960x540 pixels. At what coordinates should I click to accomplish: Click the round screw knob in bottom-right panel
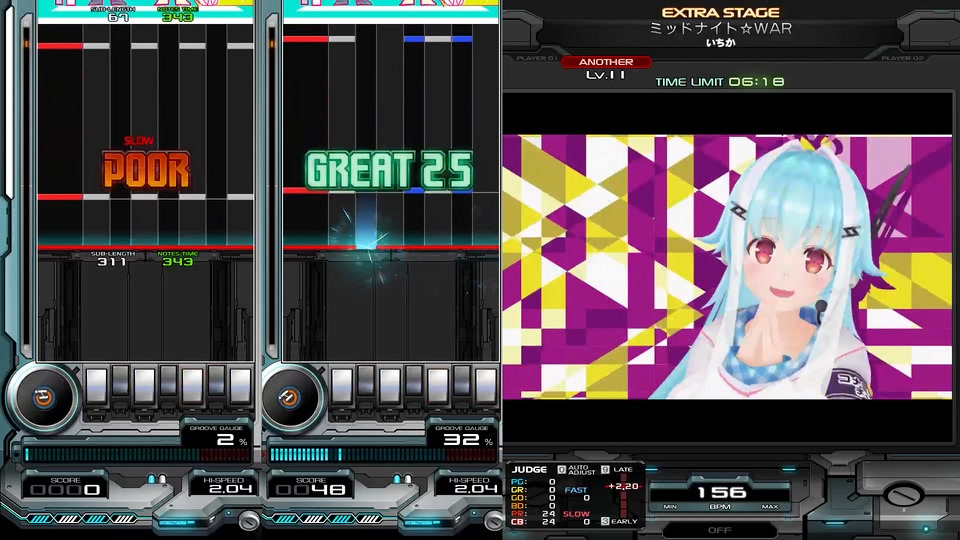tap(903, 494)
